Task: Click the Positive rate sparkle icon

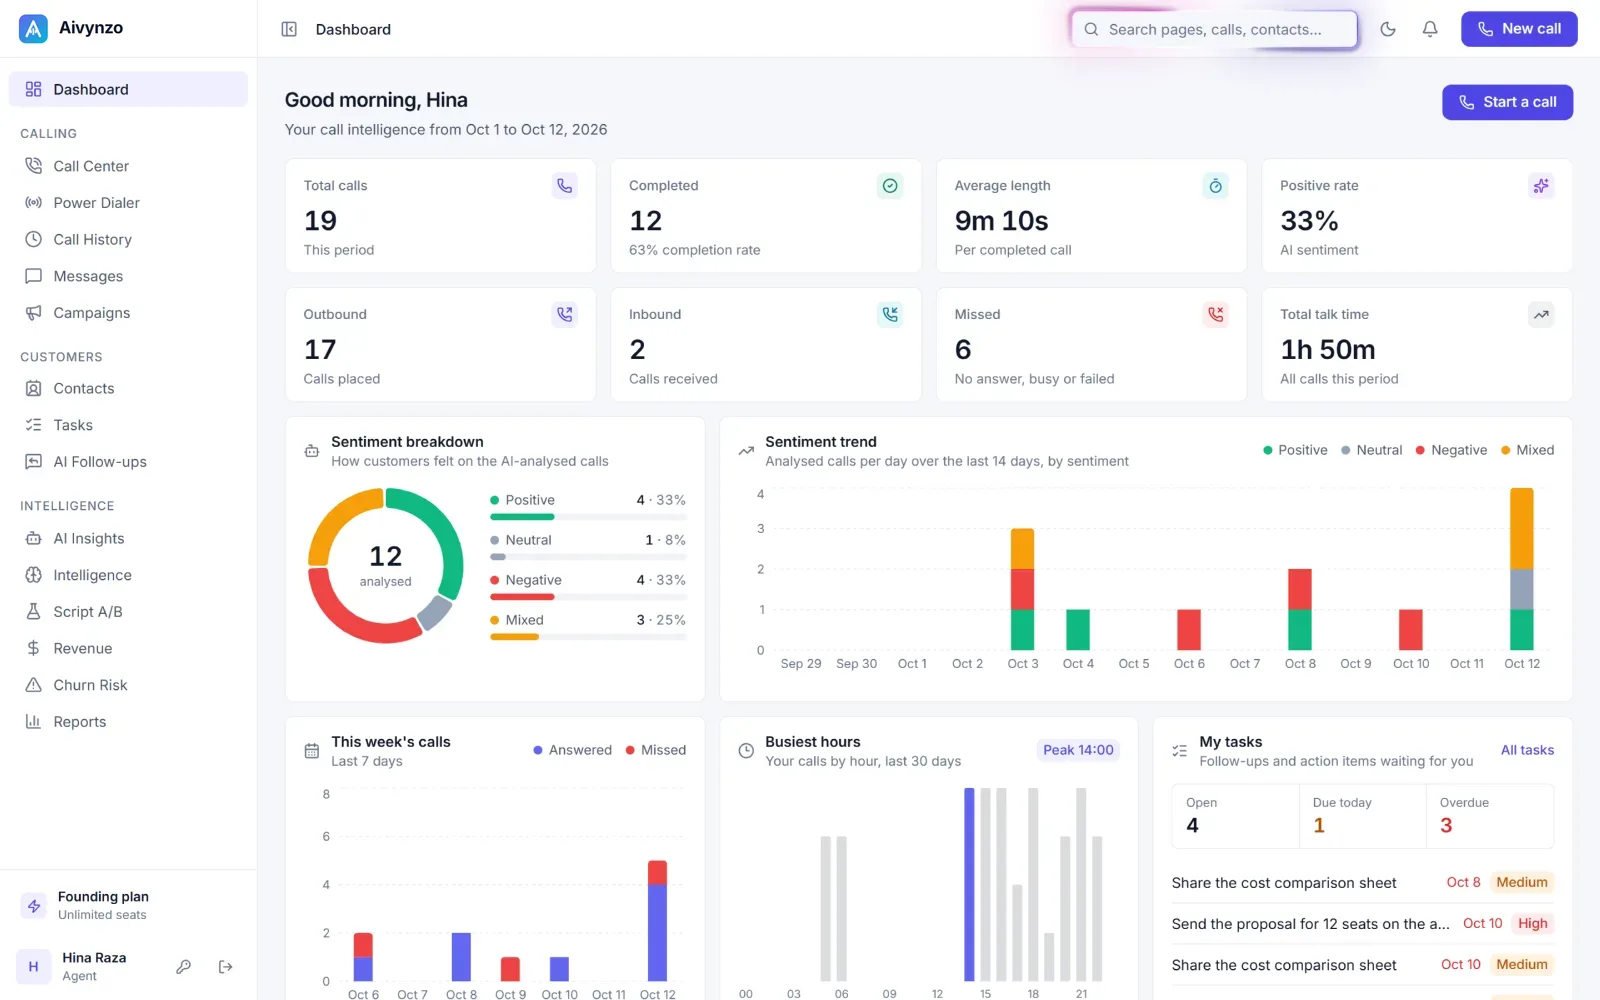Action: 1541,185
